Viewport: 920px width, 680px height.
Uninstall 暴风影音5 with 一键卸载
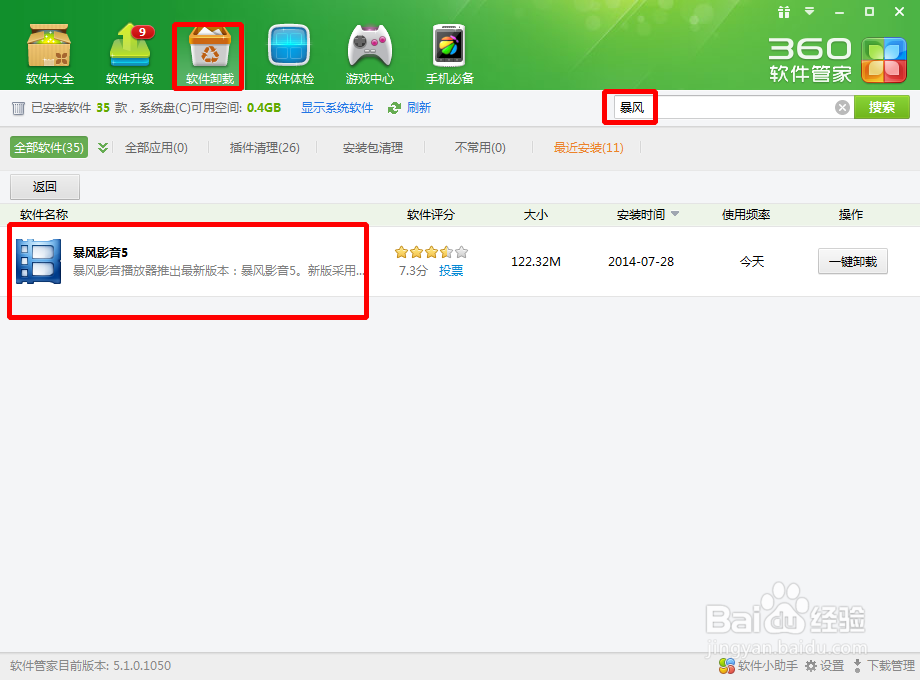(x=852, y=261)
